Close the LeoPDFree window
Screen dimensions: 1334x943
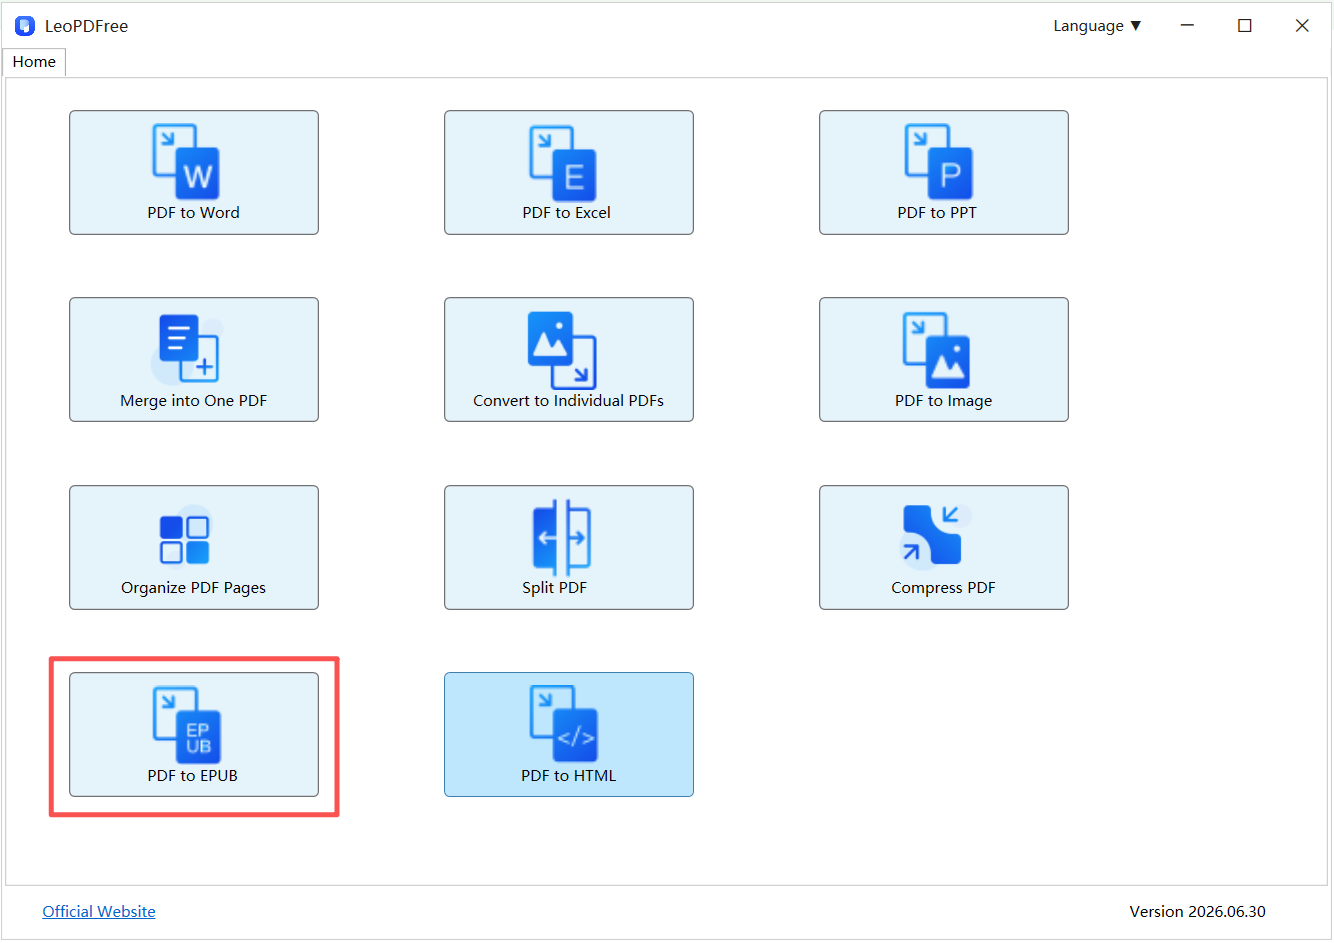click(1302, 26)
